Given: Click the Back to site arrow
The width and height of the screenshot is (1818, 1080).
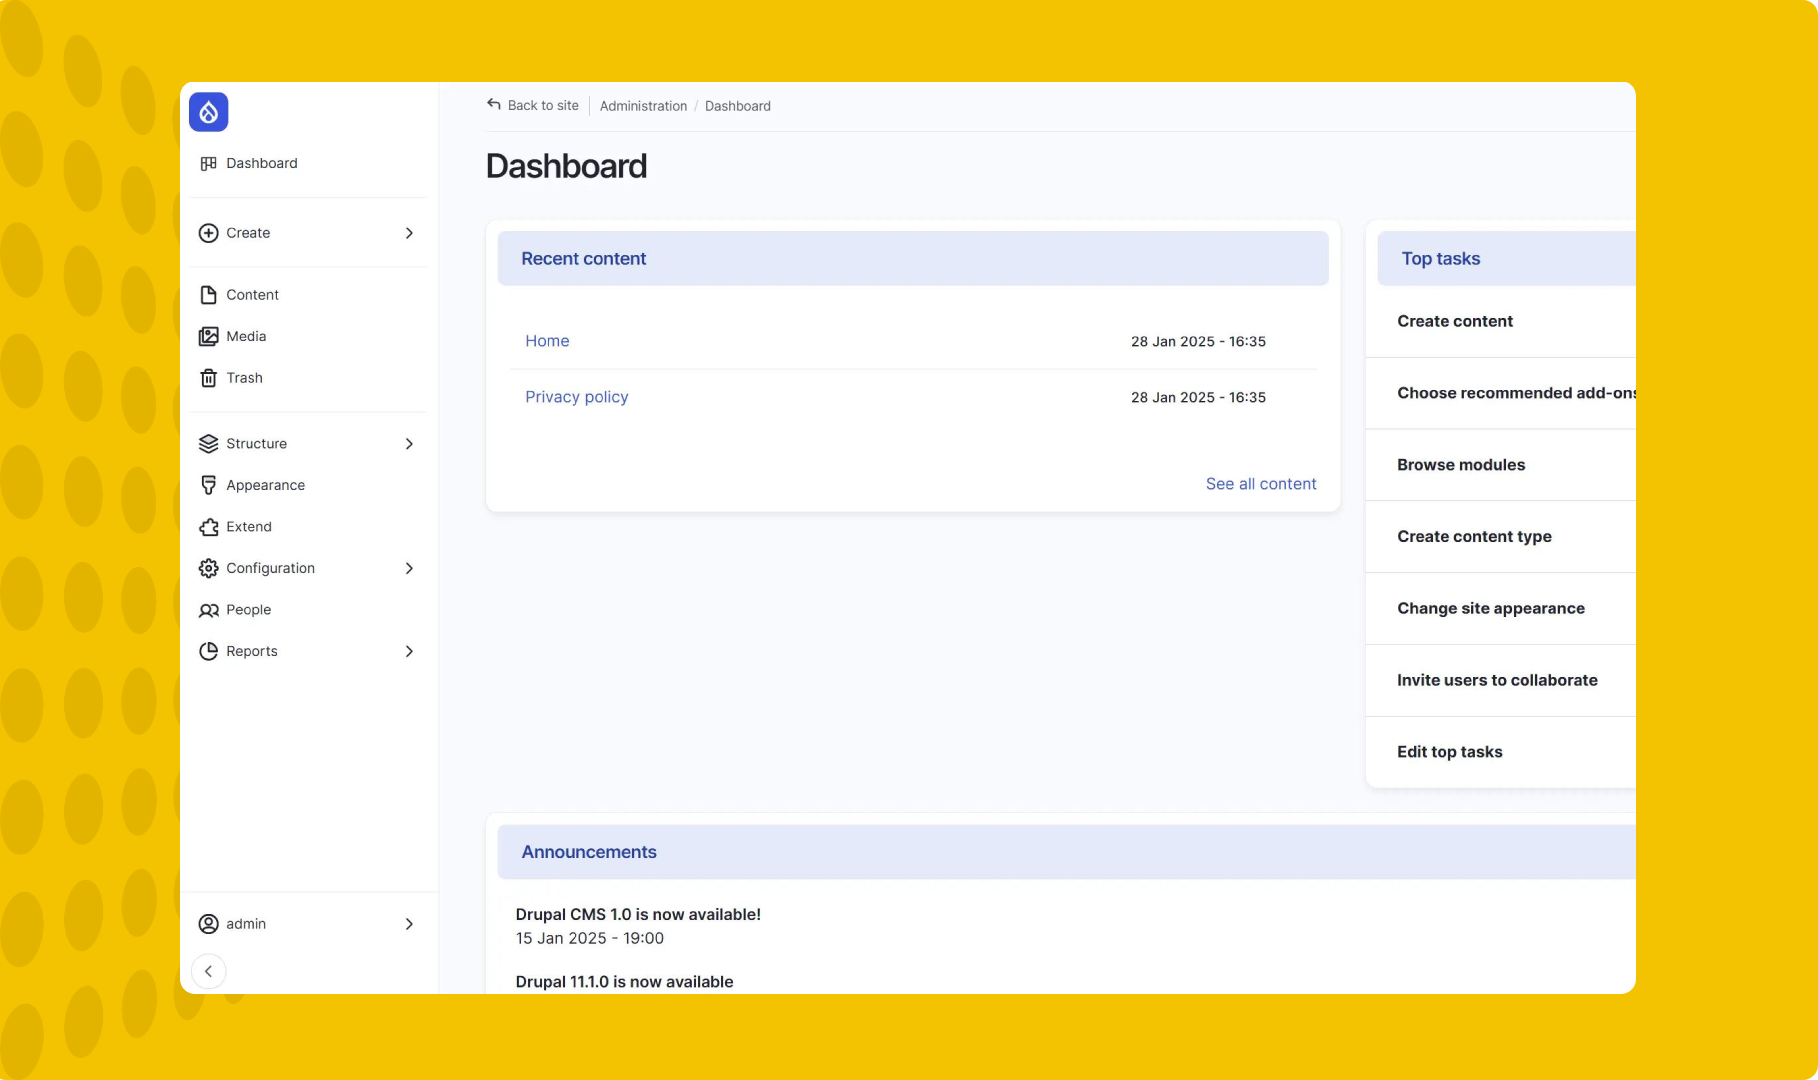Looking at the screenshot, I should [x=494, y=104].
